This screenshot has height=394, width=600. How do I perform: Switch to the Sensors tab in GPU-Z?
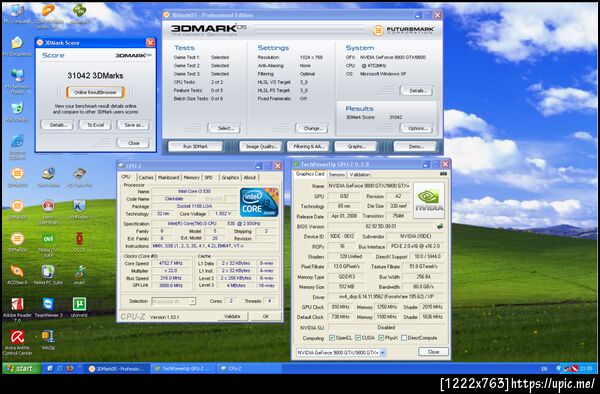(x=337, y=174)
